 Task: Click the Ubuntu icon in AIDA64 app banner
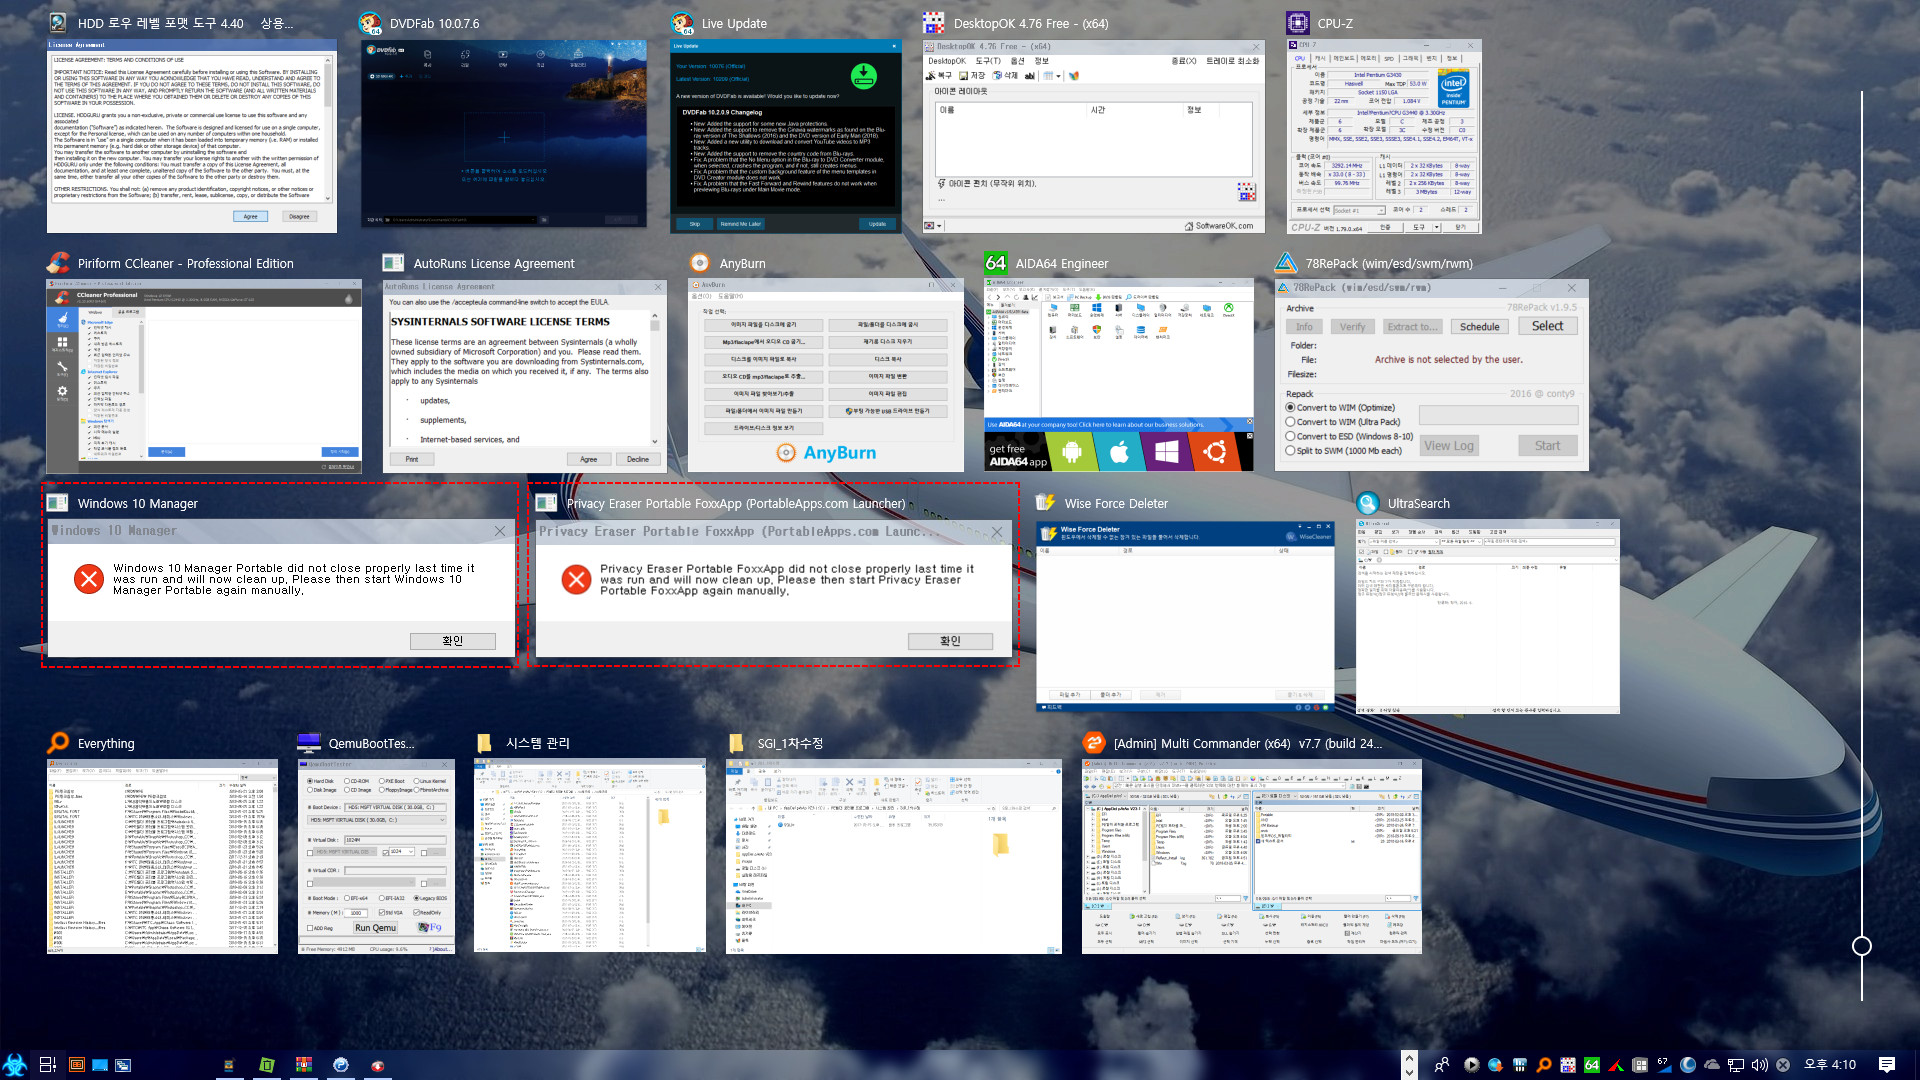pos(1215,453)
